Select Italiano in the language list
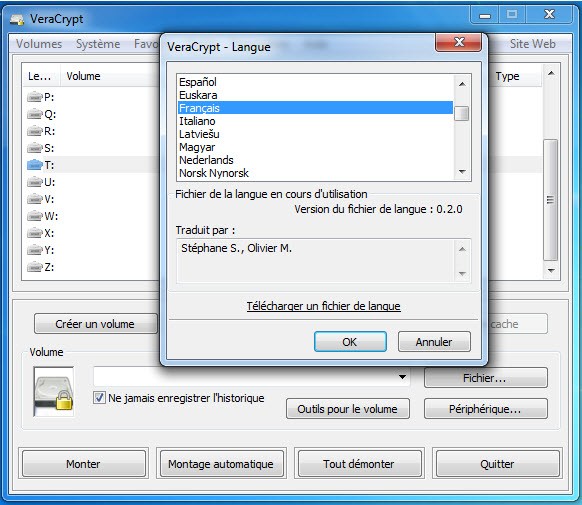582x505 pixels. pyautogui.click(x=315, y=121)
